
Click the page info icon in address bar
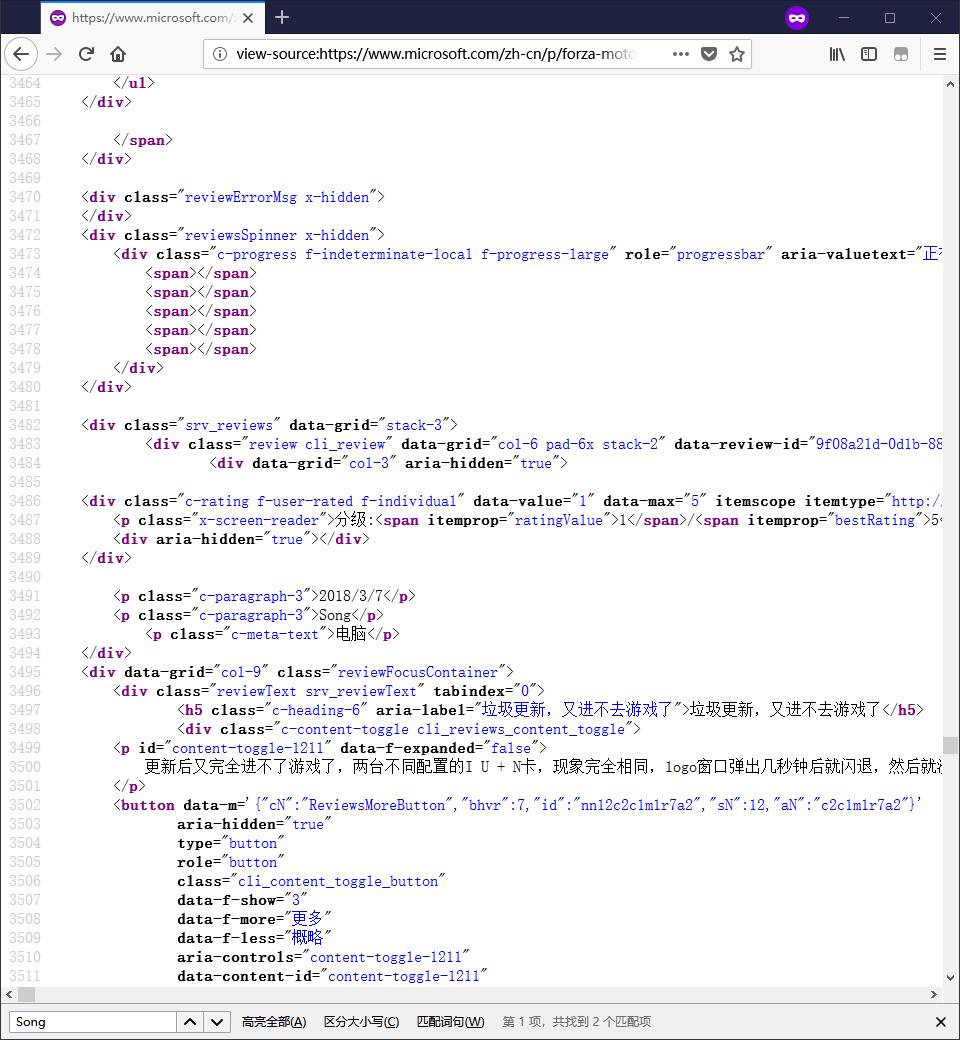click(218, 54)
